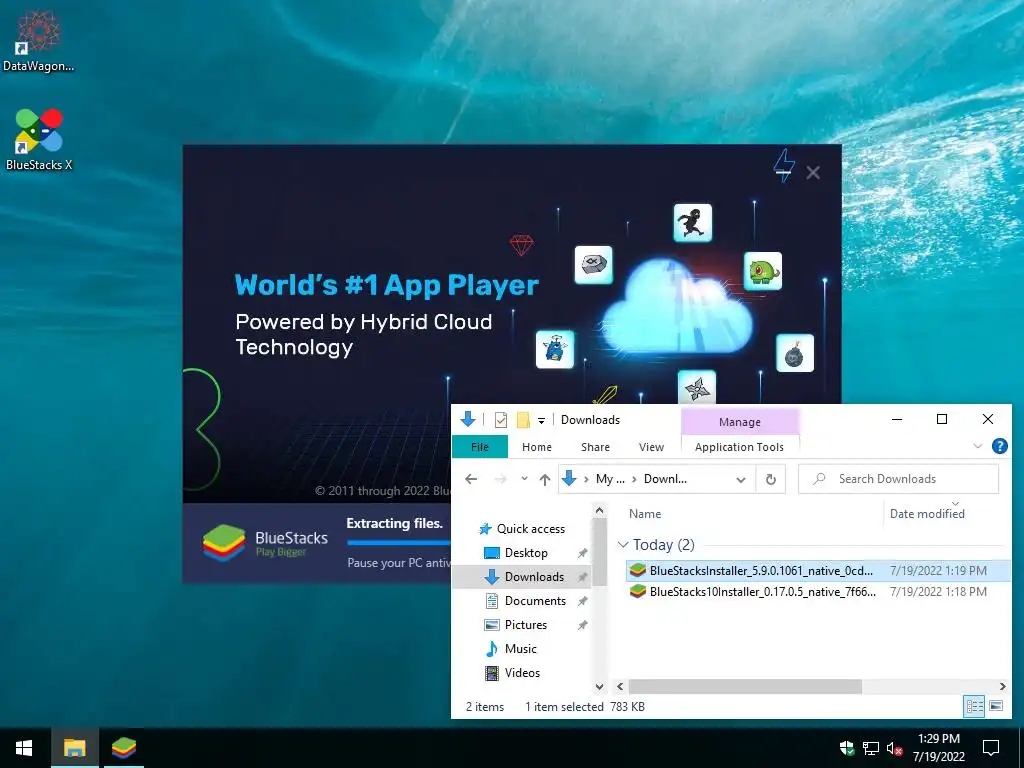This screenshot has height=768, width=1024.
Task: Click the blue bird game tile
Action: click(x=554, y=349)
